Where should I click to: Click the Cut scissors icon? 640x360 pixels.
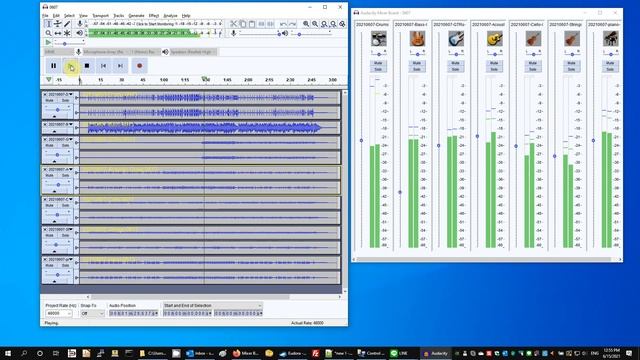point(233,24)
